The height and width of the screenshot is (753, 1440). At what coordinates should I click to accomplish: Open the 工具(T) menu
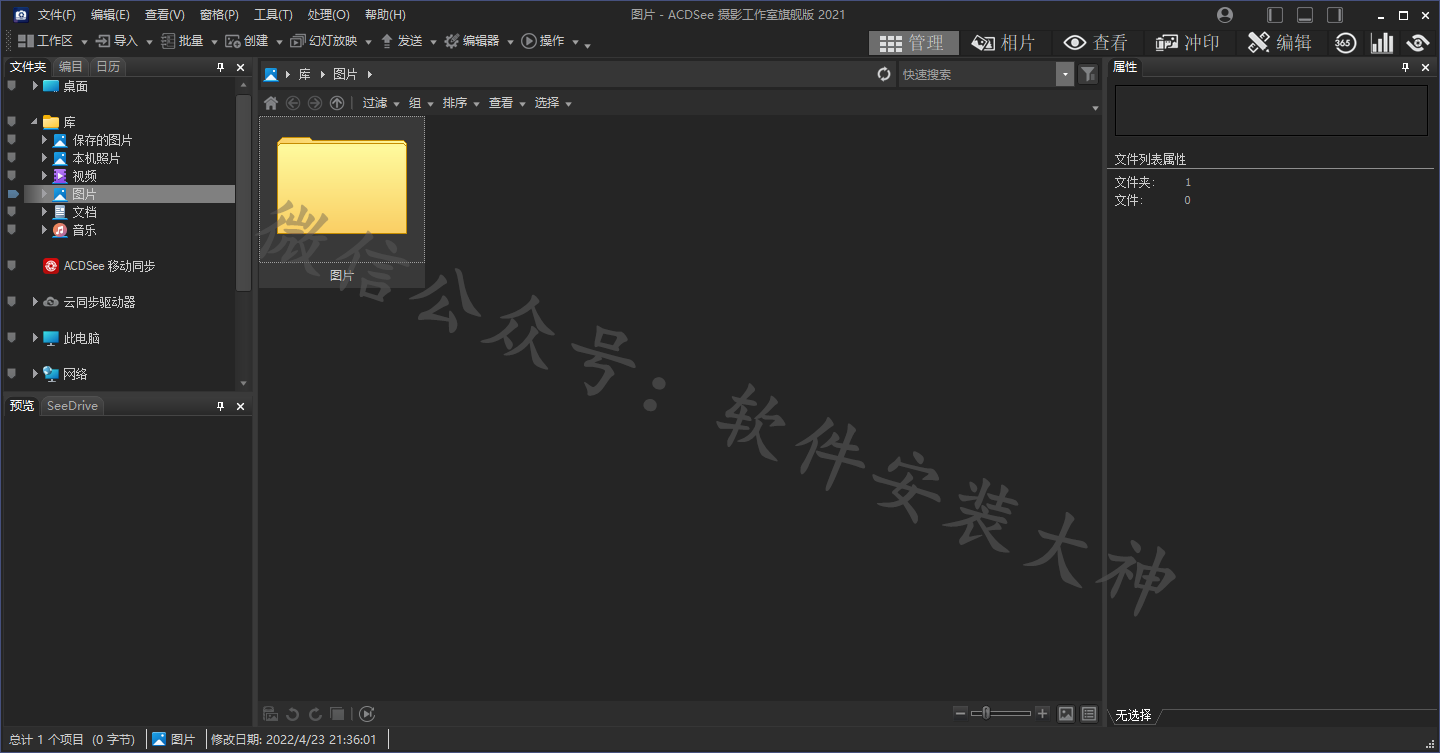pos(273,15)
